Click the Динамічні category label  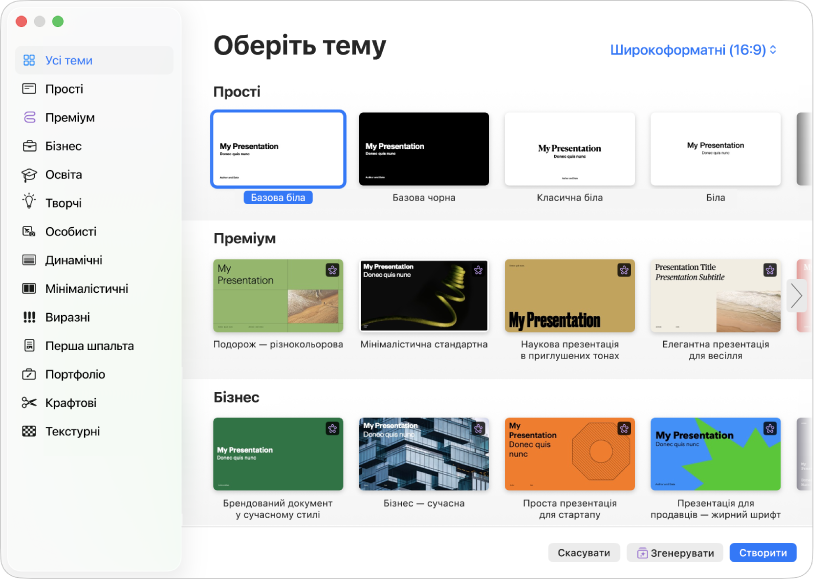(74, 260)
